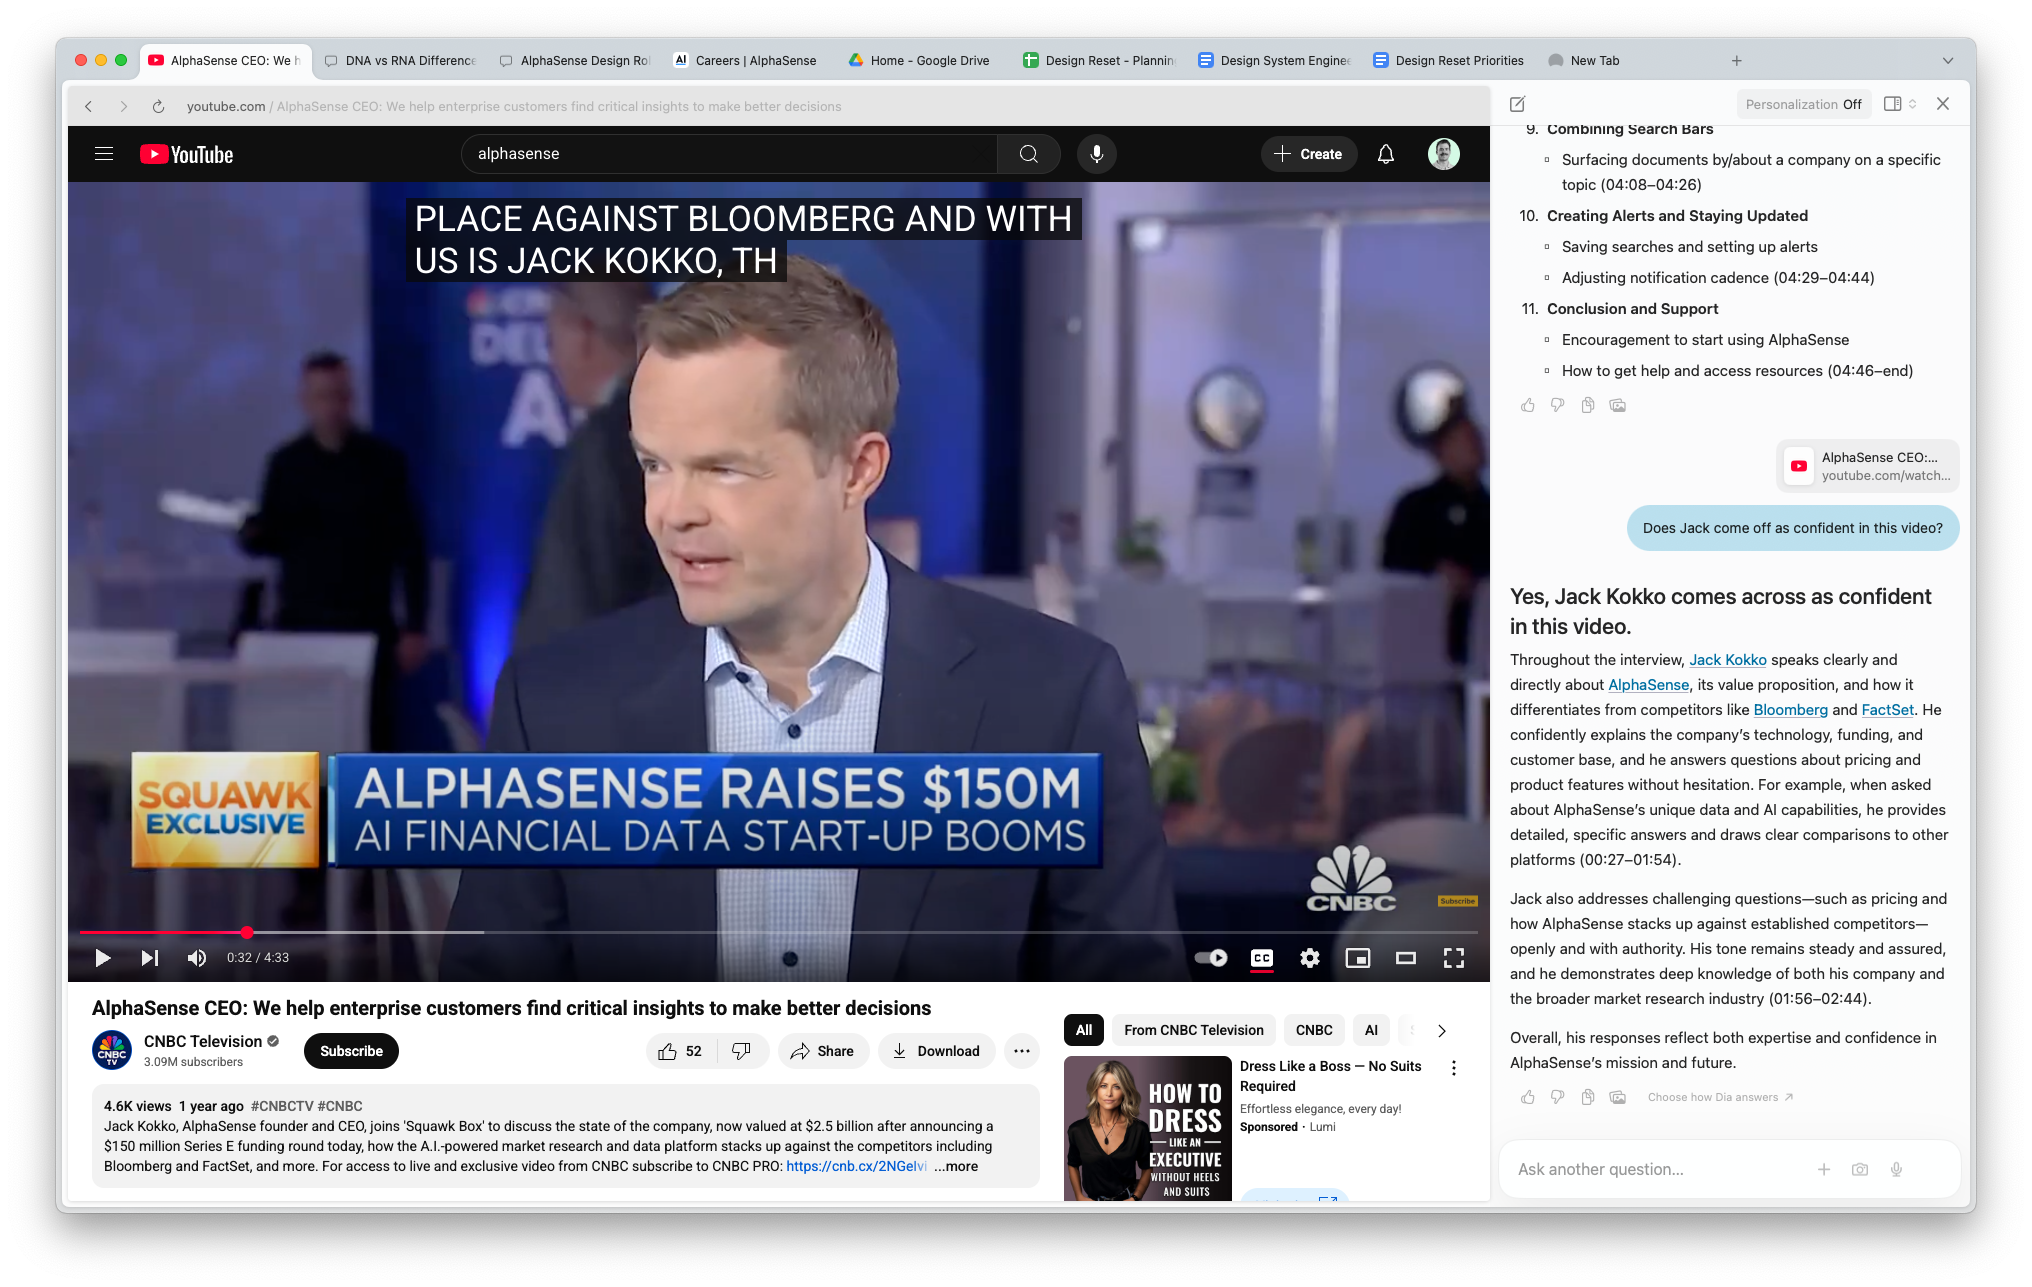Viewport: 2032px width, 1287px height.
Task: Click the voice search microphone icon
Action: (1096, 154)
